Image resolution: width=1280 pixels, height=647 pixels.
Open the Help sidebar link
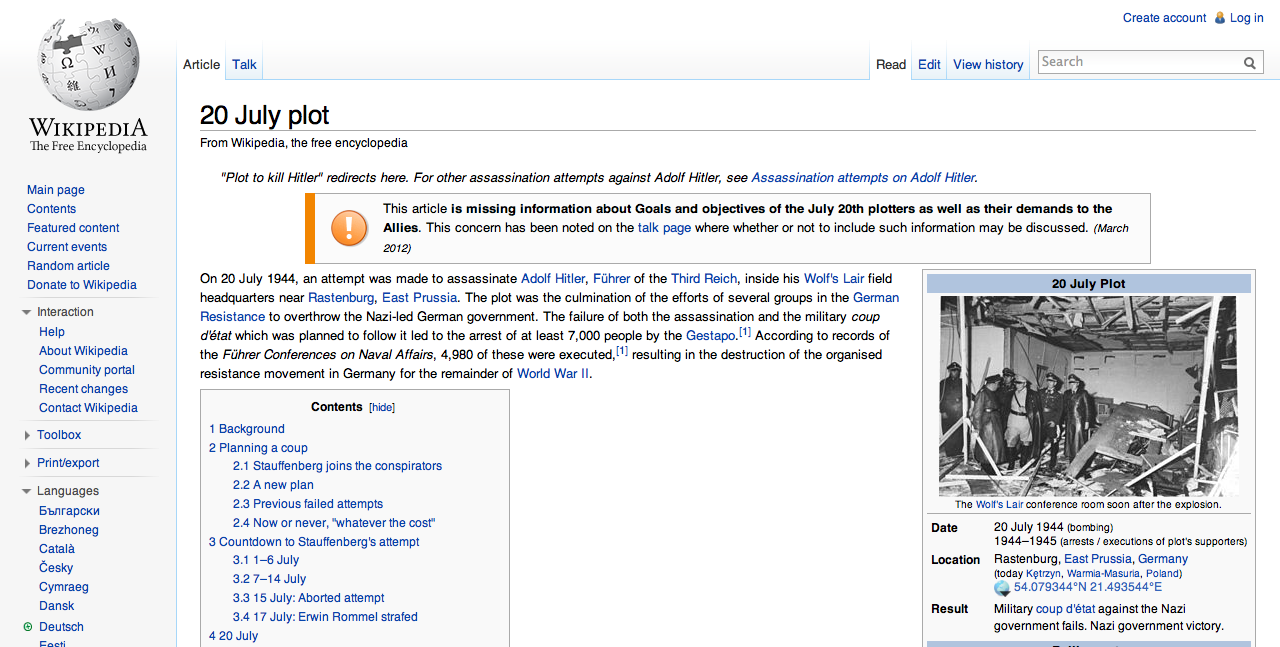52,332
